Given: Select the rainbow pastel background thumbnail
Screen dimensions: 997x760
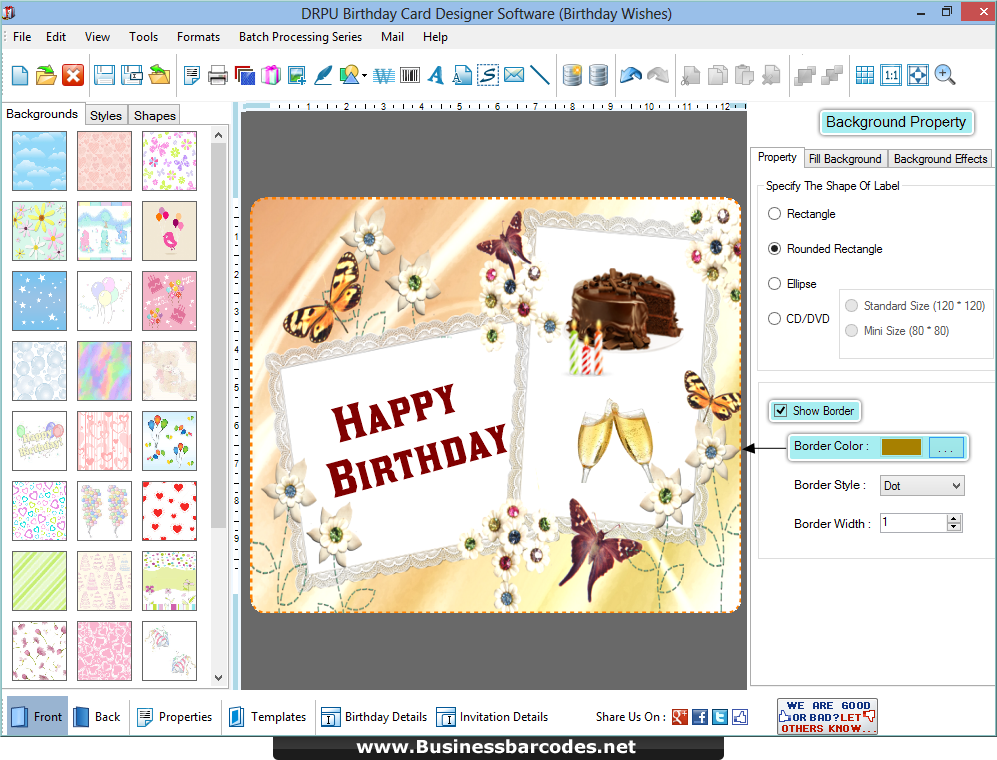Looking at the screenshot, I should click(104, 371).
